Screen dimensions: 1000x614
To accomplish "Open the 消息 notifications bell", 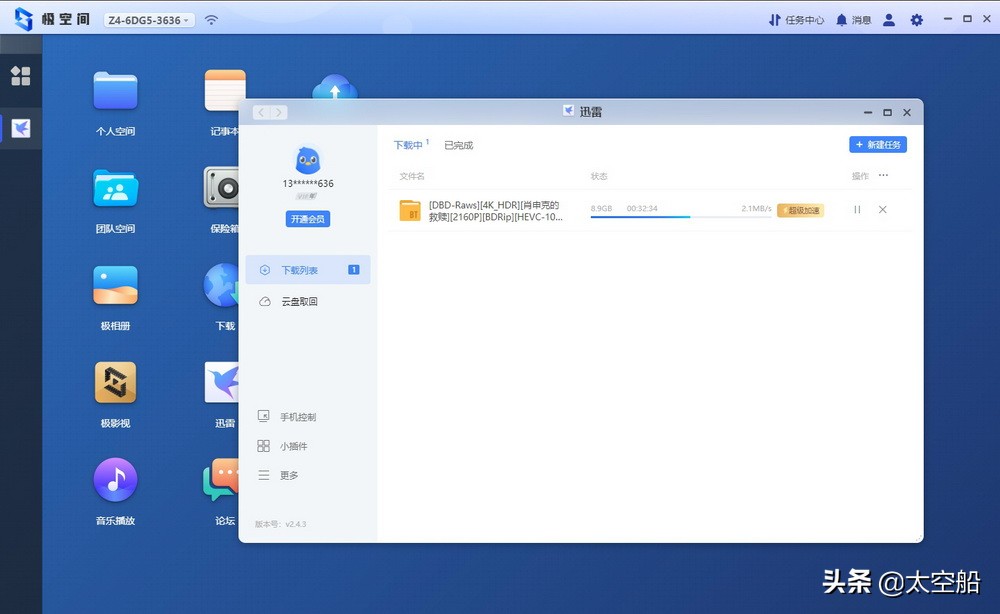I will coord(853,20).
